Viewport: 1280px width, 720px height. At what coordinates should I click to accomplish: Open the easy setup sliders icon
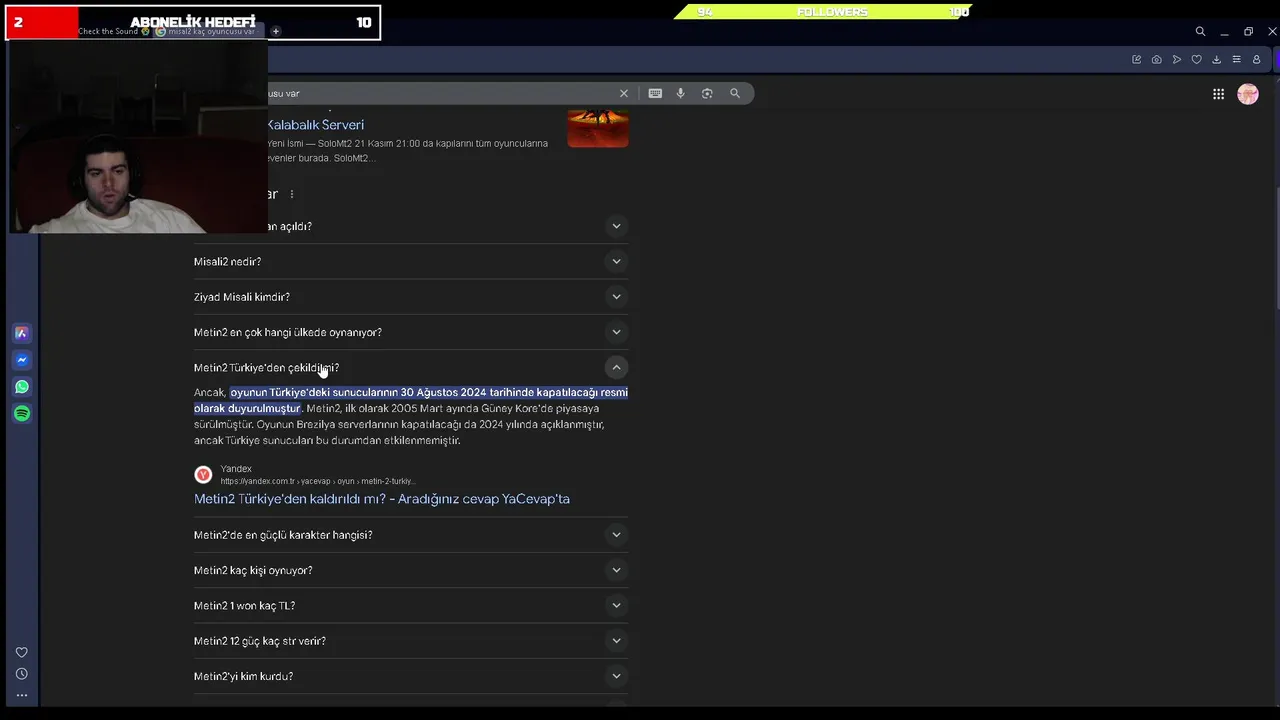[x=1236, y=60]
